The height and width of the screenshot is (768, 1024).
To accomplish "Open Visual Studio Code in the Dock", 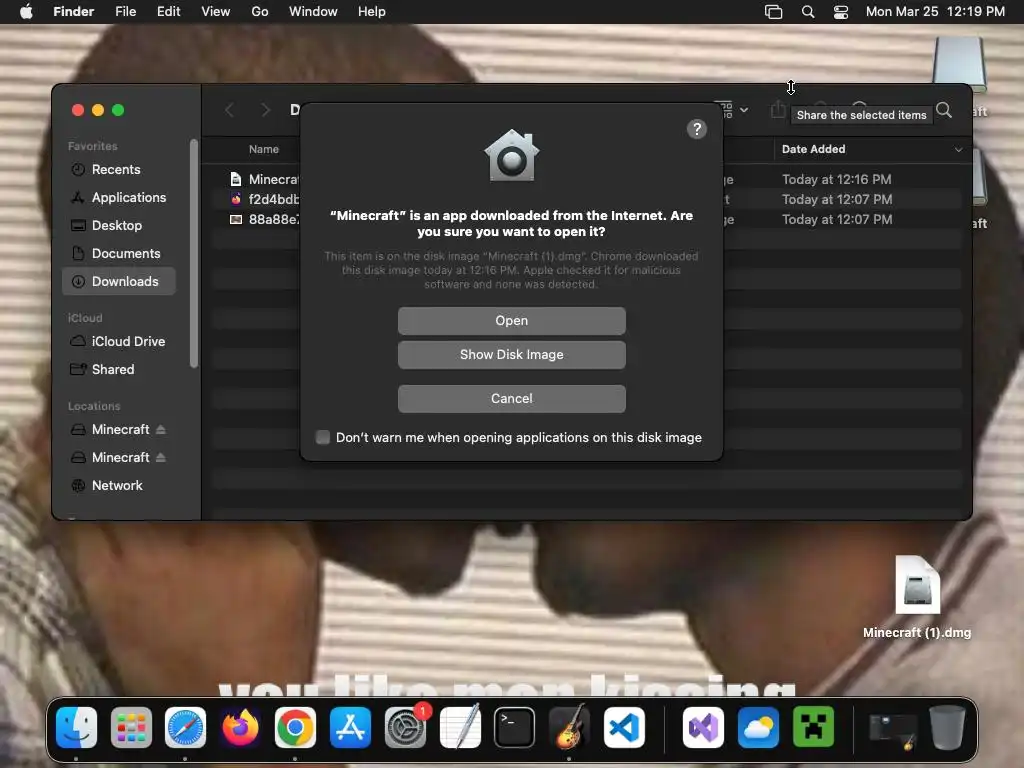I will (624, 727).
